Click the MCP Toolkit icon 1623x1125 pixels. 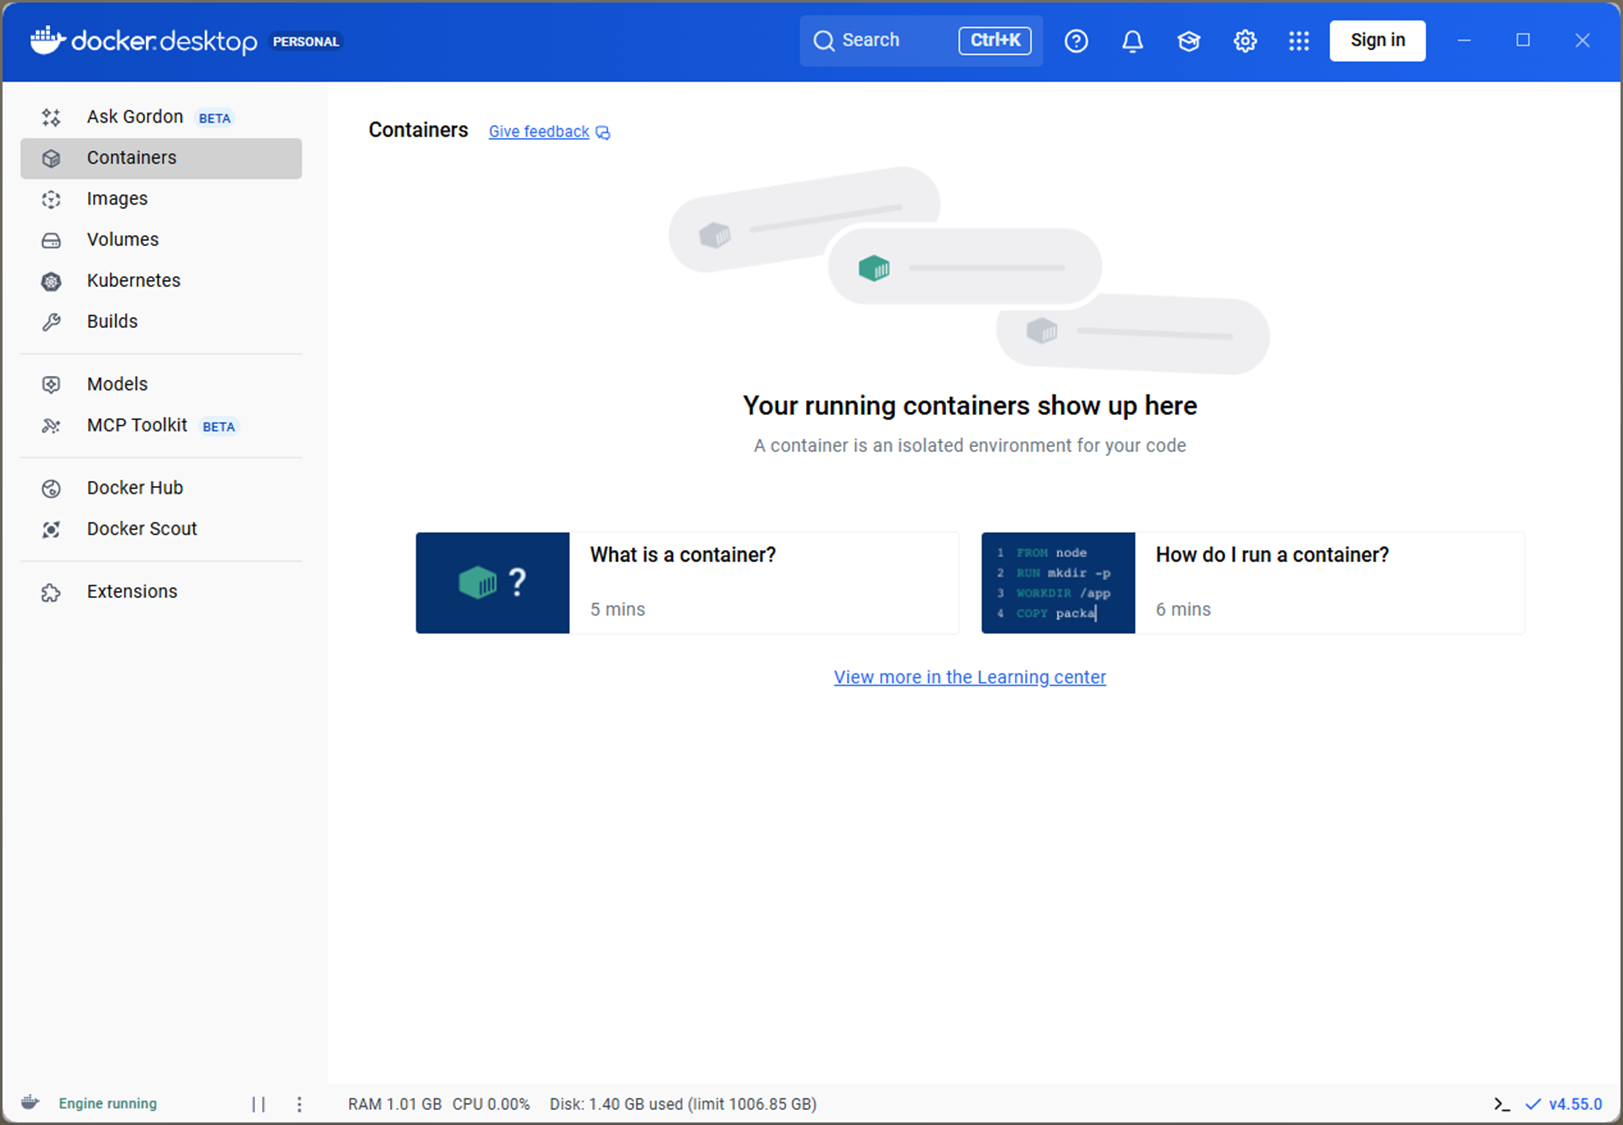pos(51,425)
